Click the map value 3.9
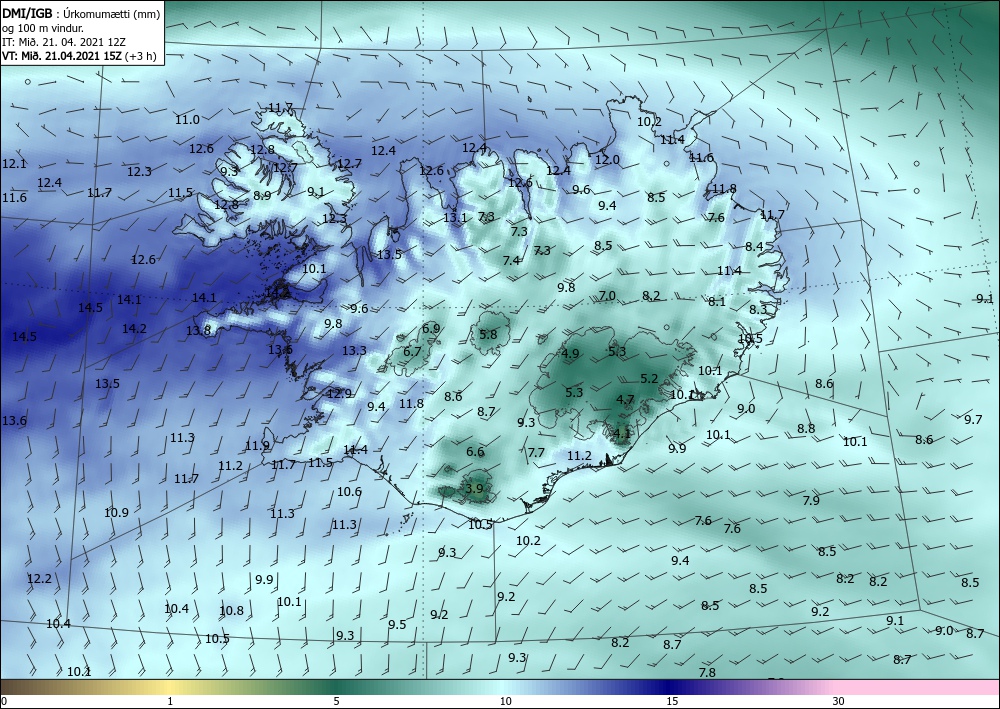The width and height of the screenshot is (1000, 709). (474, 489)
